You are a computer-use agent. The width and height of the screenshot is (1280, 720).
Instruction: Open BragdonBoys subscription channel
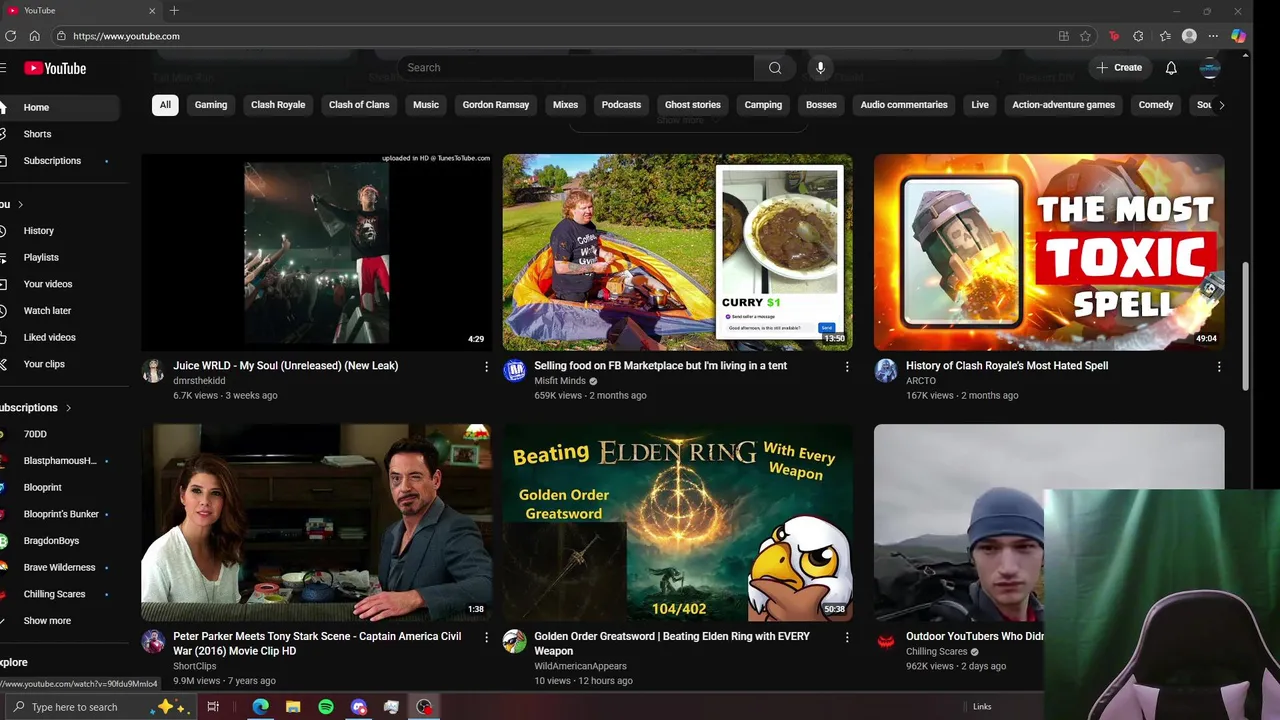coord(51,541)
